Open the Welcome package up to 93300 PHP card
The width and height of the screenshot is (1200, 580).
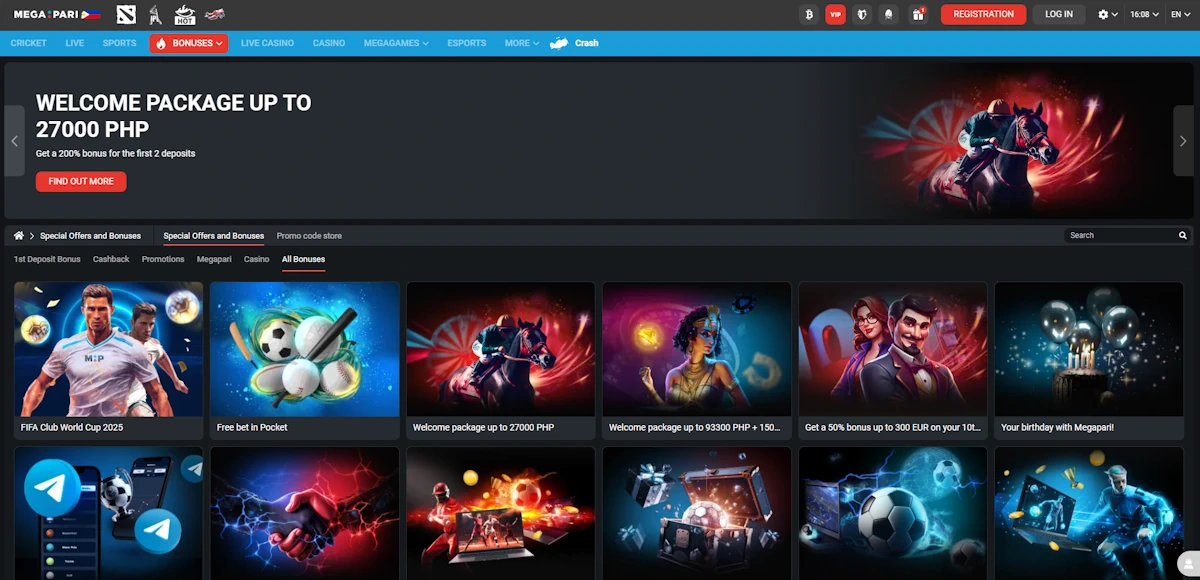pos(697,360)
